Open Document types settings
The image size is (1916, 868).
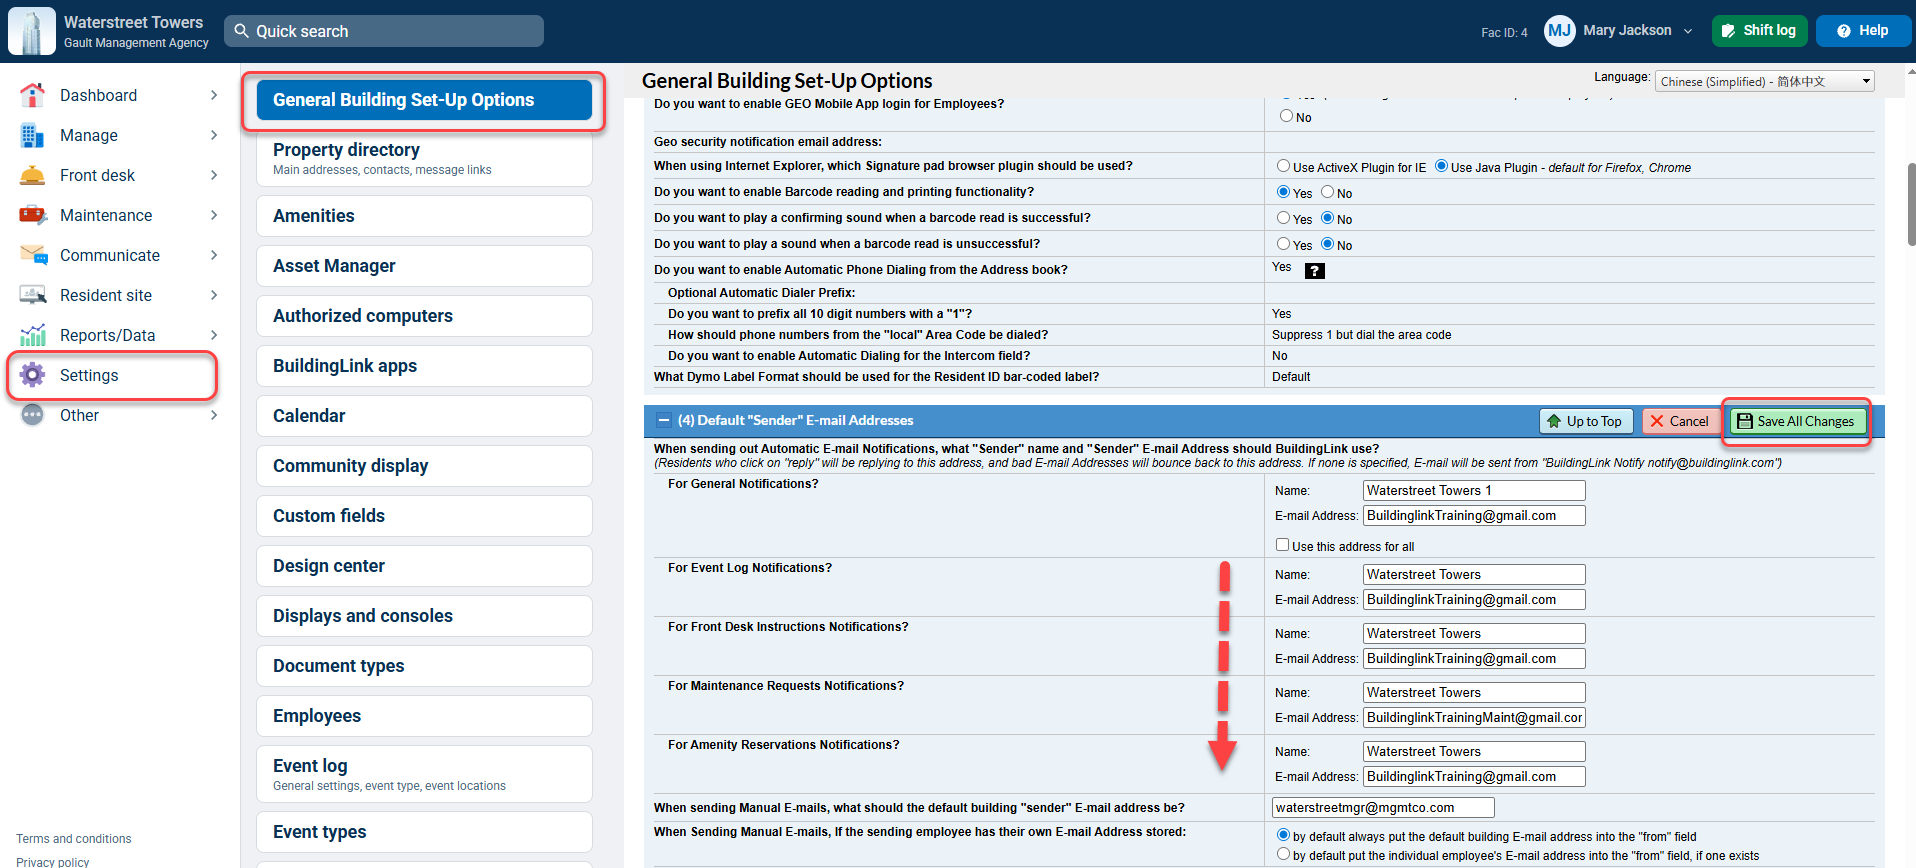[x=424, y=666]
